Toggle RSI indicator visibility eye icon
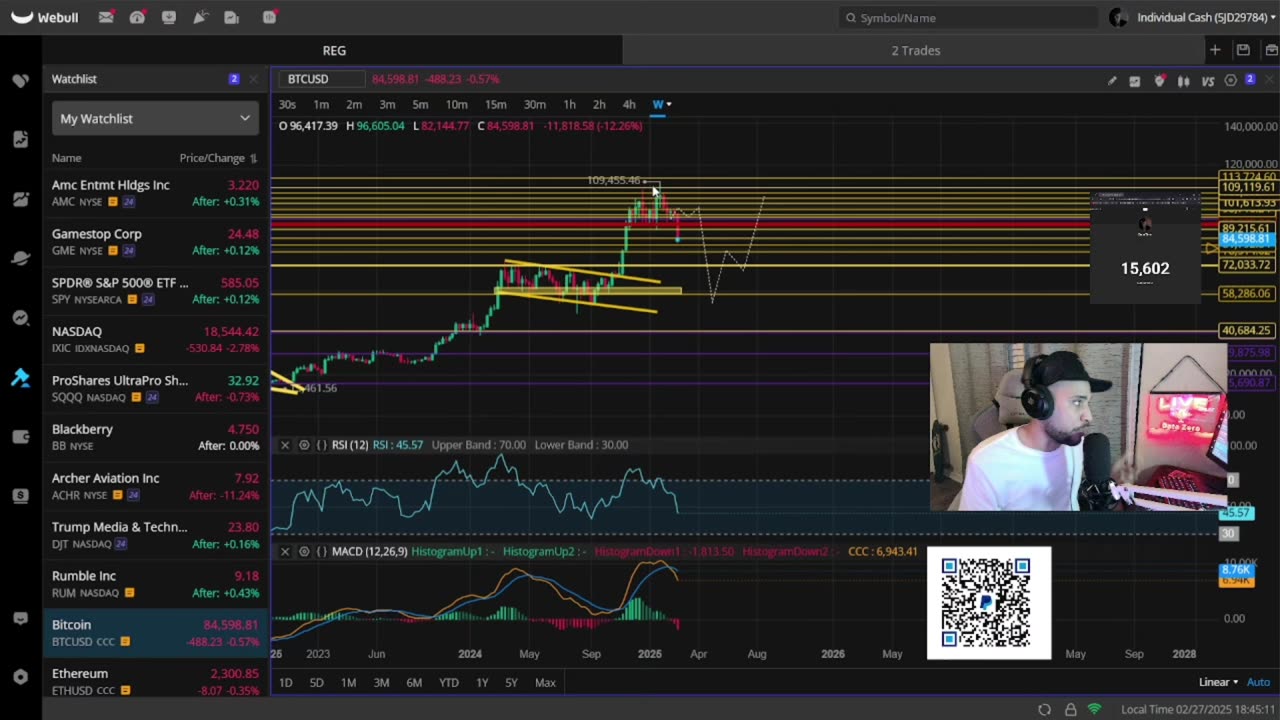The image size is (1280, 720). pos(304,445)
